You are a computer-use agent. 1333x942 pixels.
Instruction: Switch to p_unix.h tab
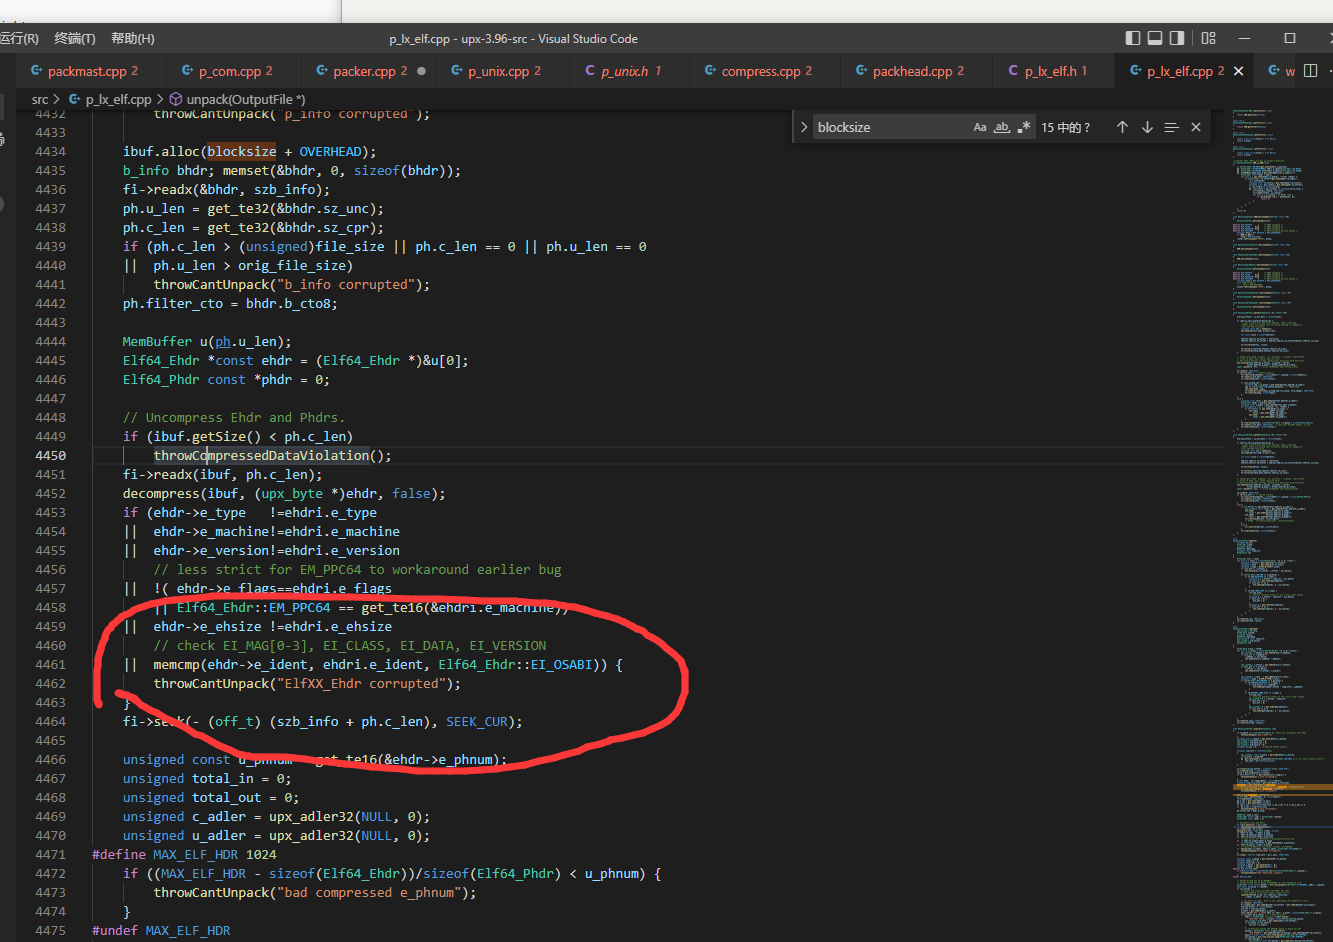pos(623,71)
